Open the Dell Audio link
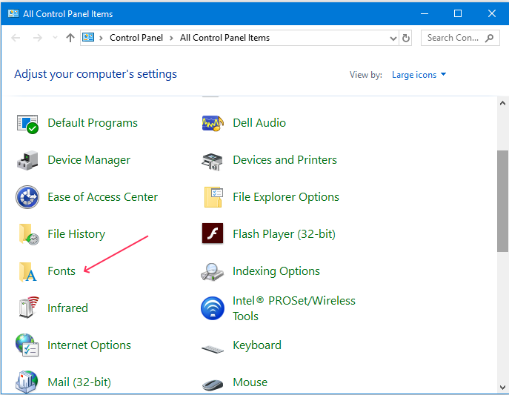Viewport: 509px width, 395px height. (259, 123)
